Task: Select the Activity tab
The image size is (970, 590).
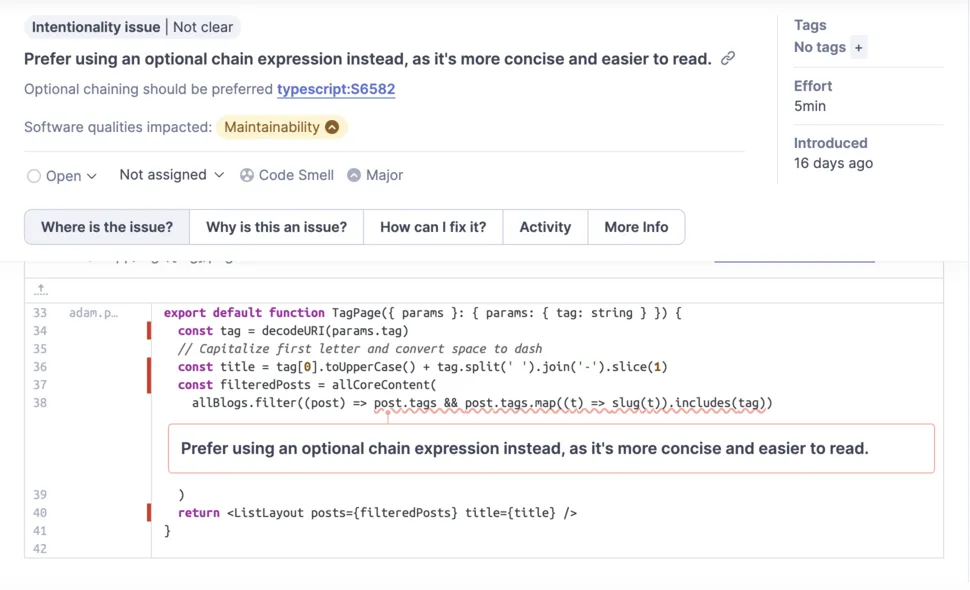Action: pyautogui.click(x=545, y=227)
